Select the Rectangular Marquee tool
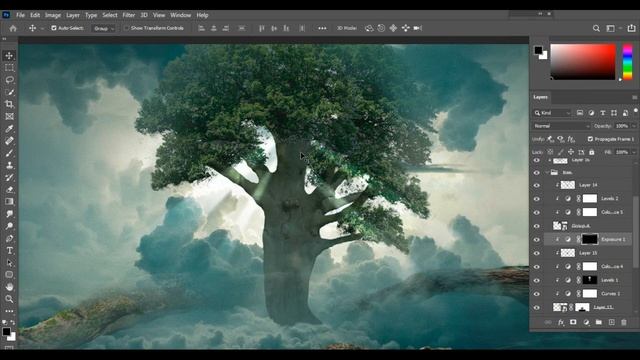 (9, 68)
